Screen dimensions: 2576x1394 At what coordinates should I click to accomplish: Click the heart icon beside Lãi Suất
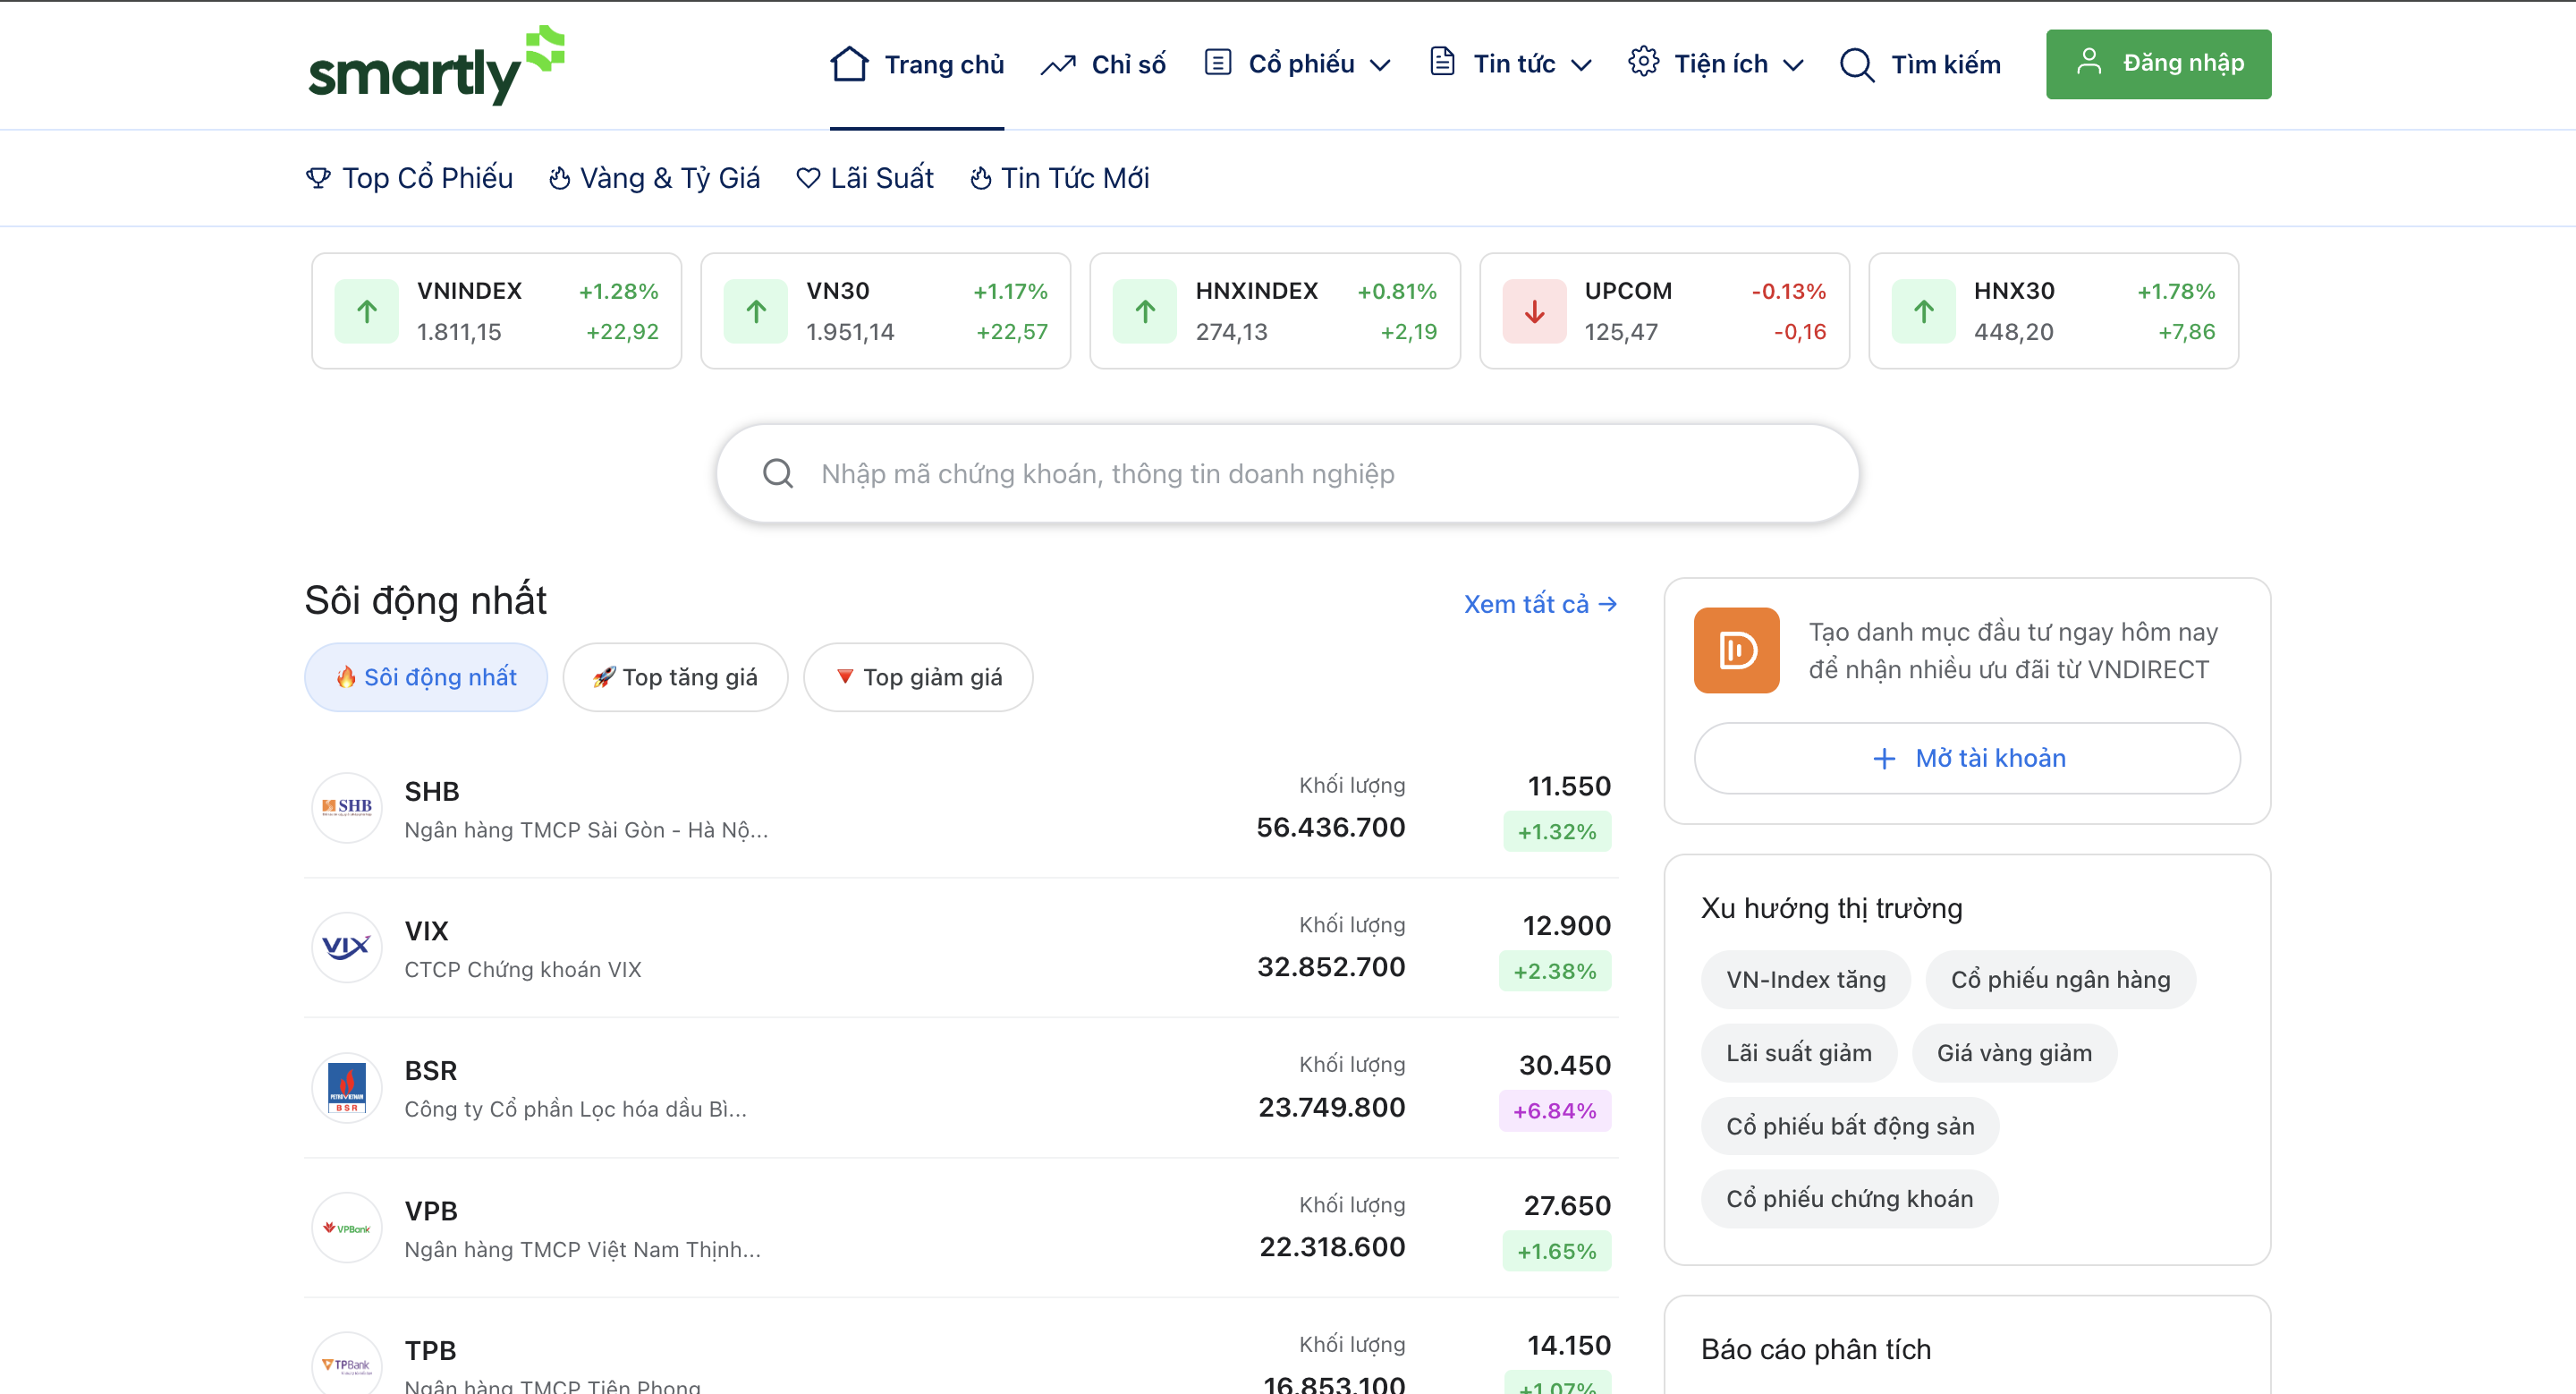pyautogui.click(x=808, y=178)
